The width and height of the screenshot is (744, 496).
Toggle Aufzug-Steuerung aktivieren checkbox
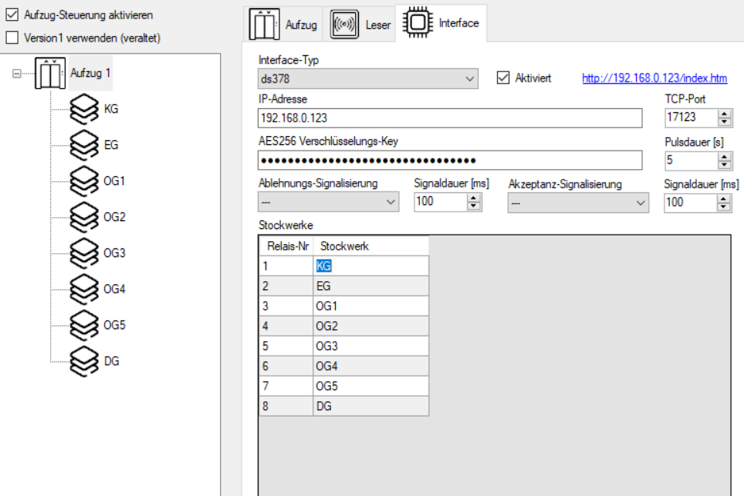coord(13,17)
